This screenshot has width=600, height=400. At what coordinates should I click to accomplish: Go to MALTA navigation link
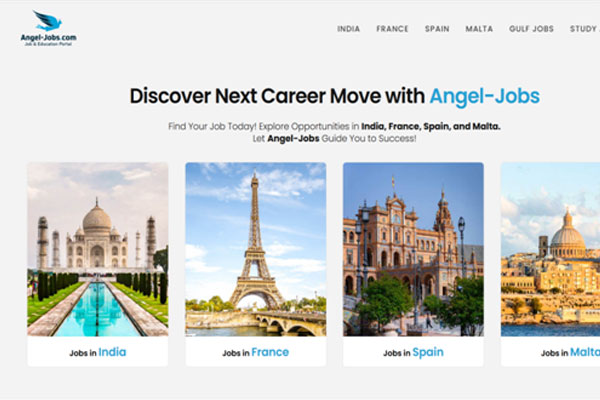[x=479, y=29]
